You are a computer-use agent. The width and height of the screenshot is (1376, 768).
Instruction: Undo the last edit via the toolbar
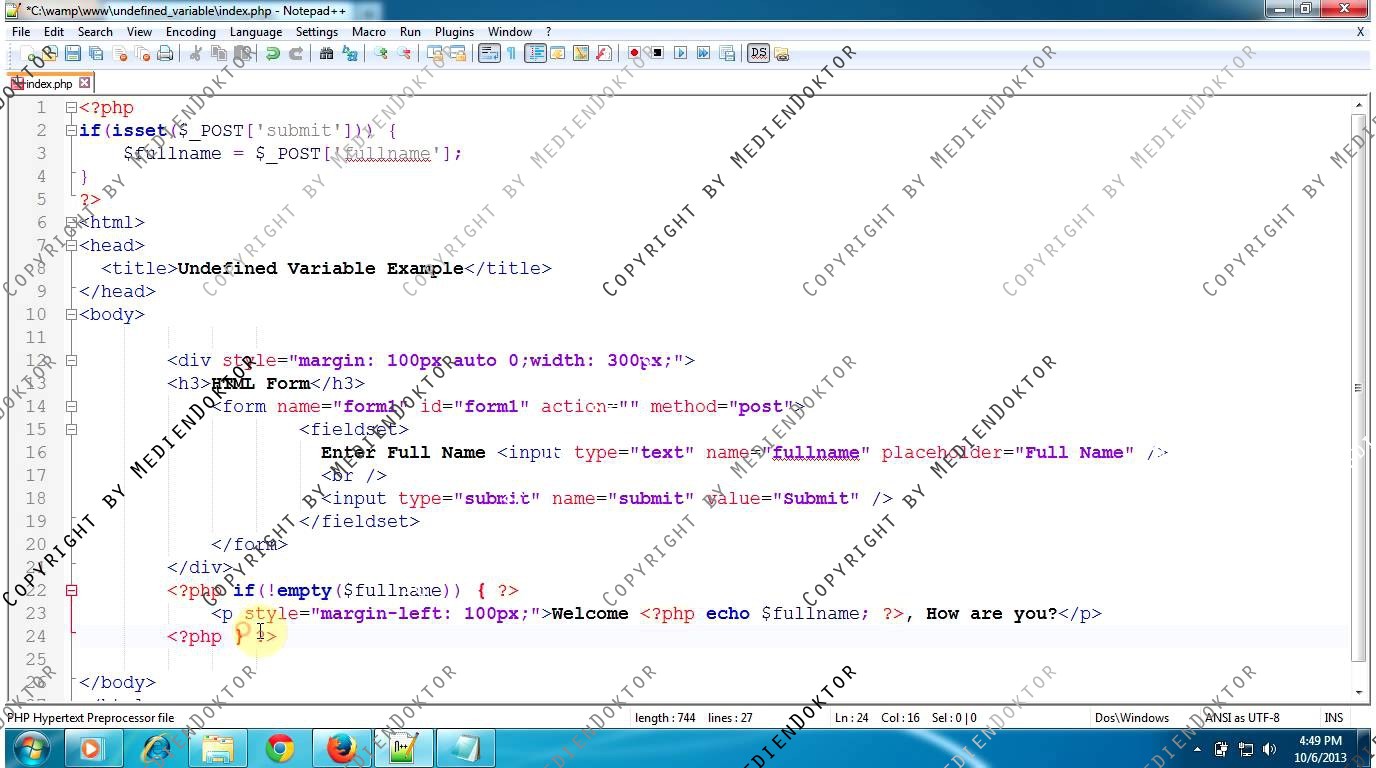coord(272,54)
